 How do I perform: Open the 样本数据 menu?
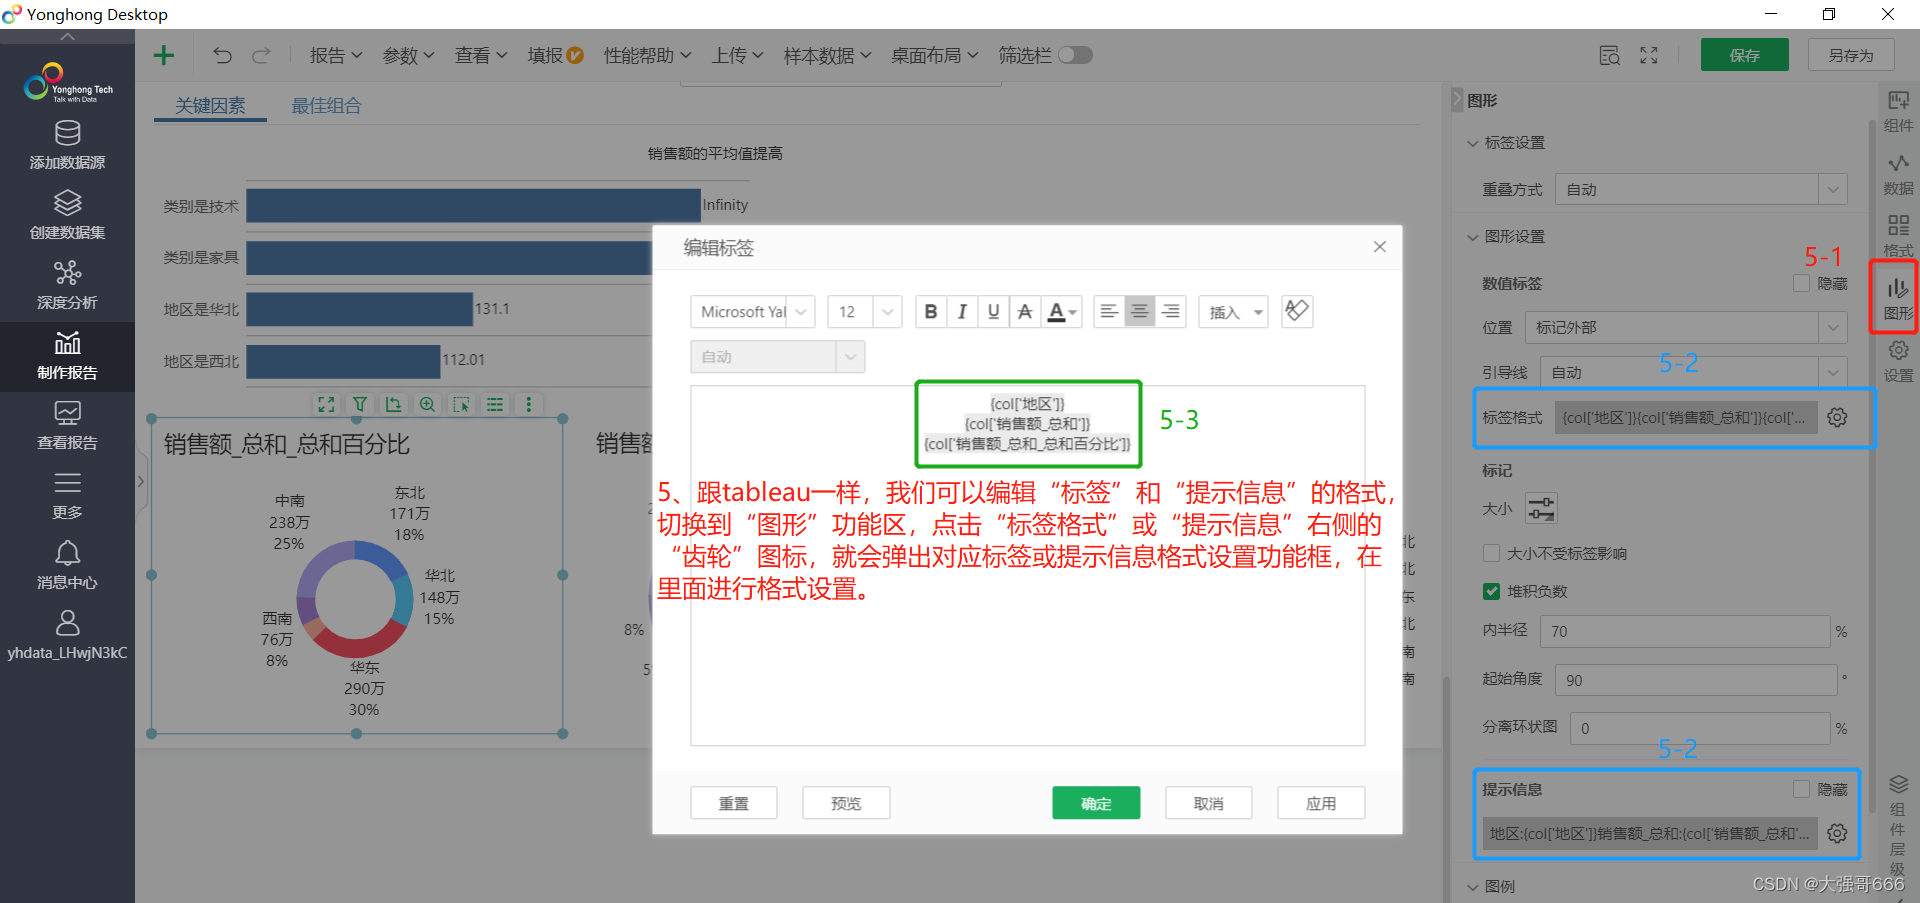point(828,56)
